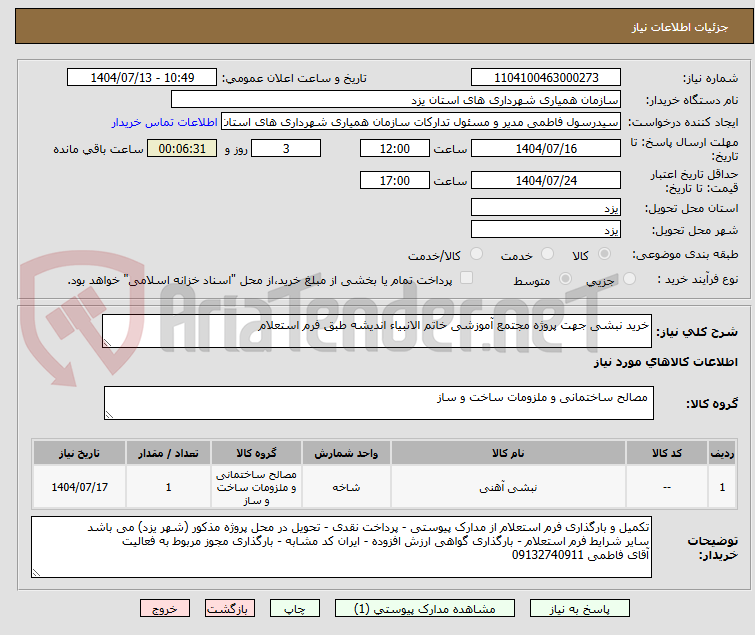755x635 pixels.
Task: Click the کد کالا column header
Action: coord(667,453)
